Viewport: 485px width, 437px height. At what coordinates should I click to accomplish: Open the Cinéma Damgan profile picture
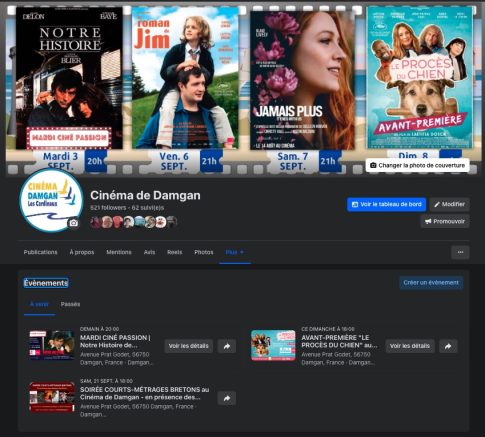coord(51,201)
